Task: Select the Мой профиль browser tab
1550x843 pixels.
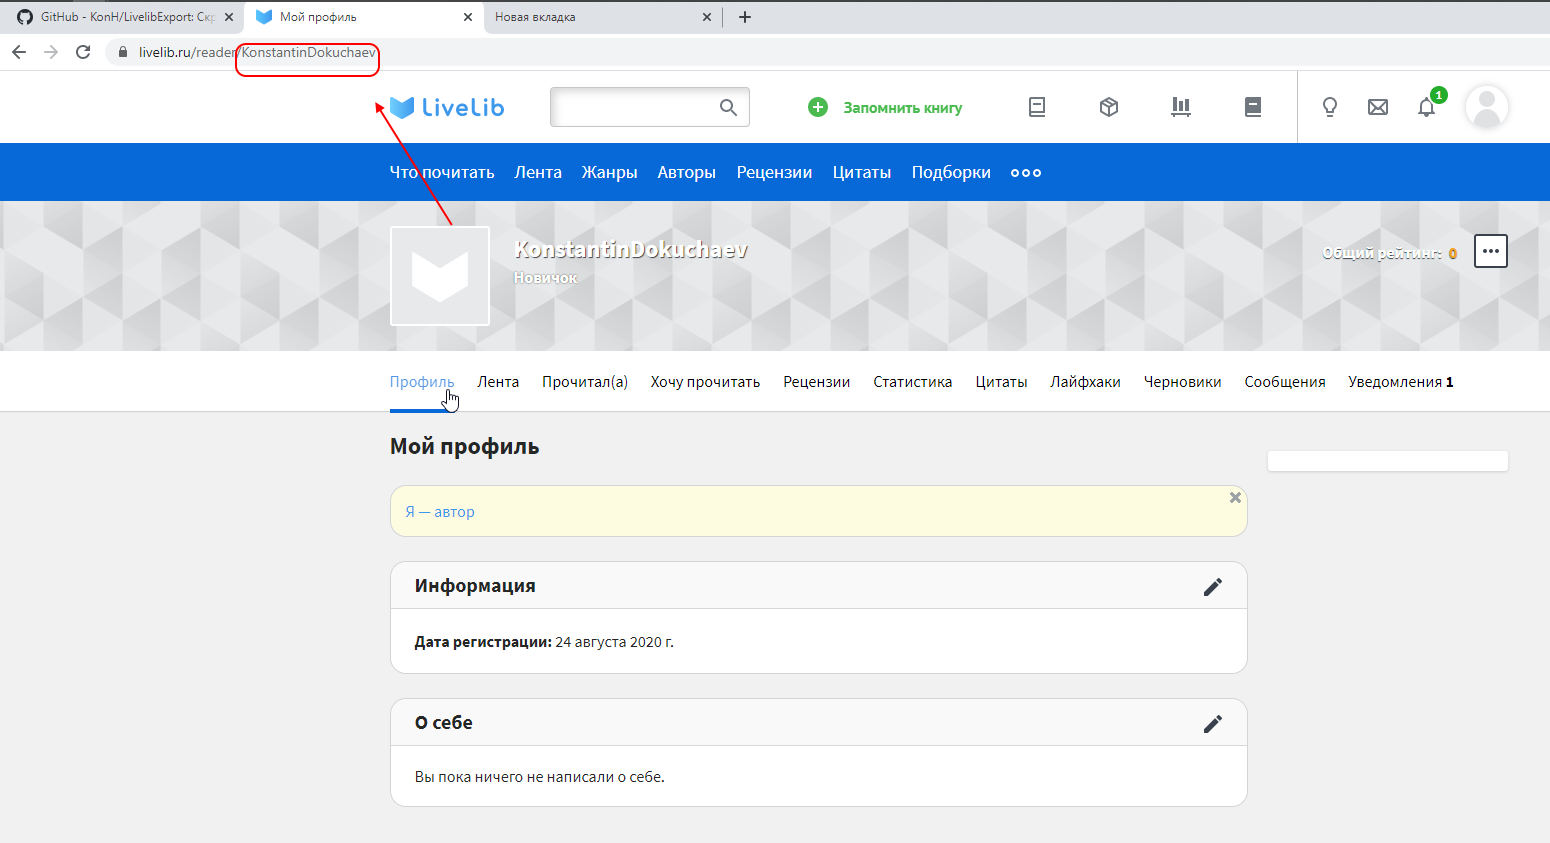Action: [364, 17]
